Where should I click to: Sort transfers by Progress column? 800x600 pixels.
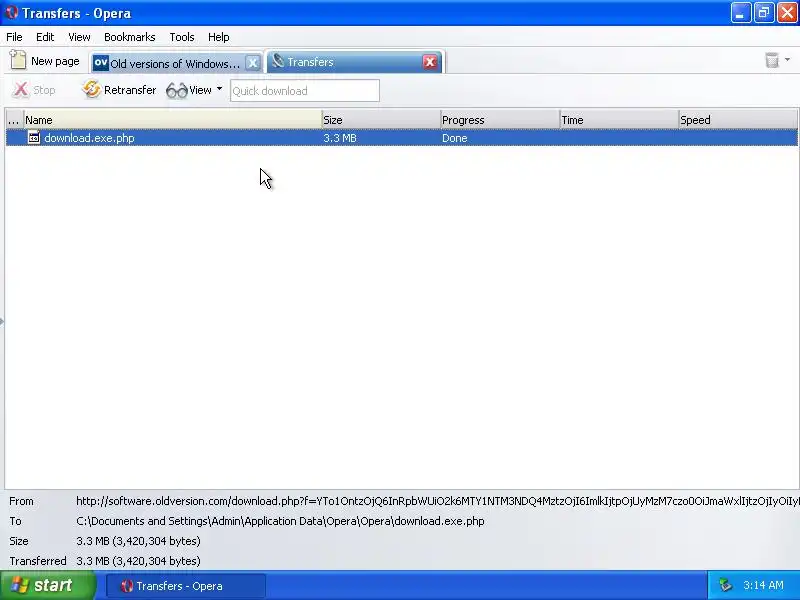(x=501, y=120)
